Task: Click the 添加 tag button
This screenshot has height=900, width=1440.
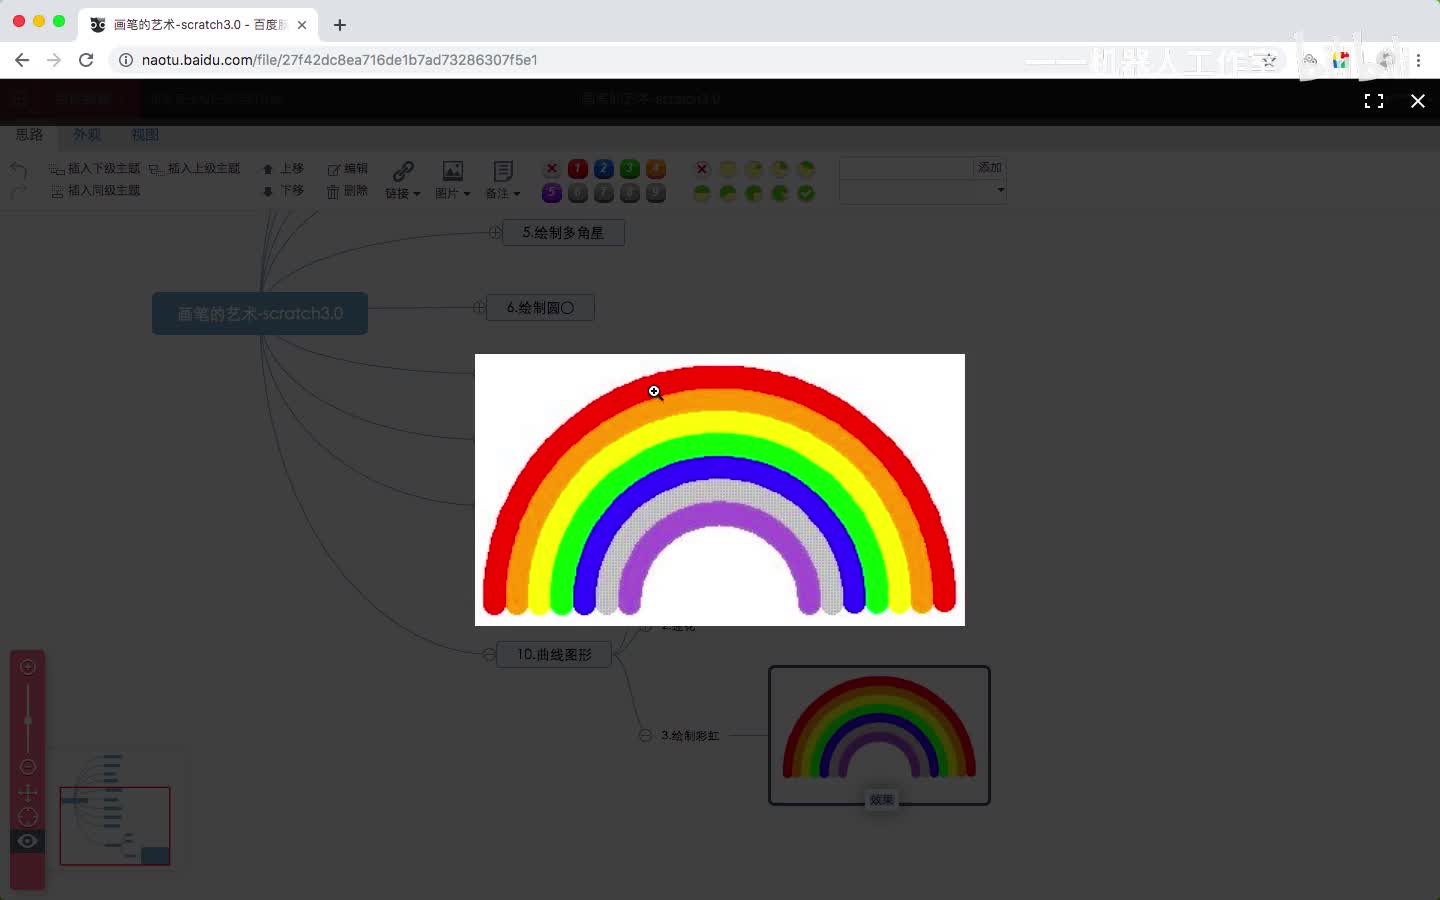Action: 990,168
